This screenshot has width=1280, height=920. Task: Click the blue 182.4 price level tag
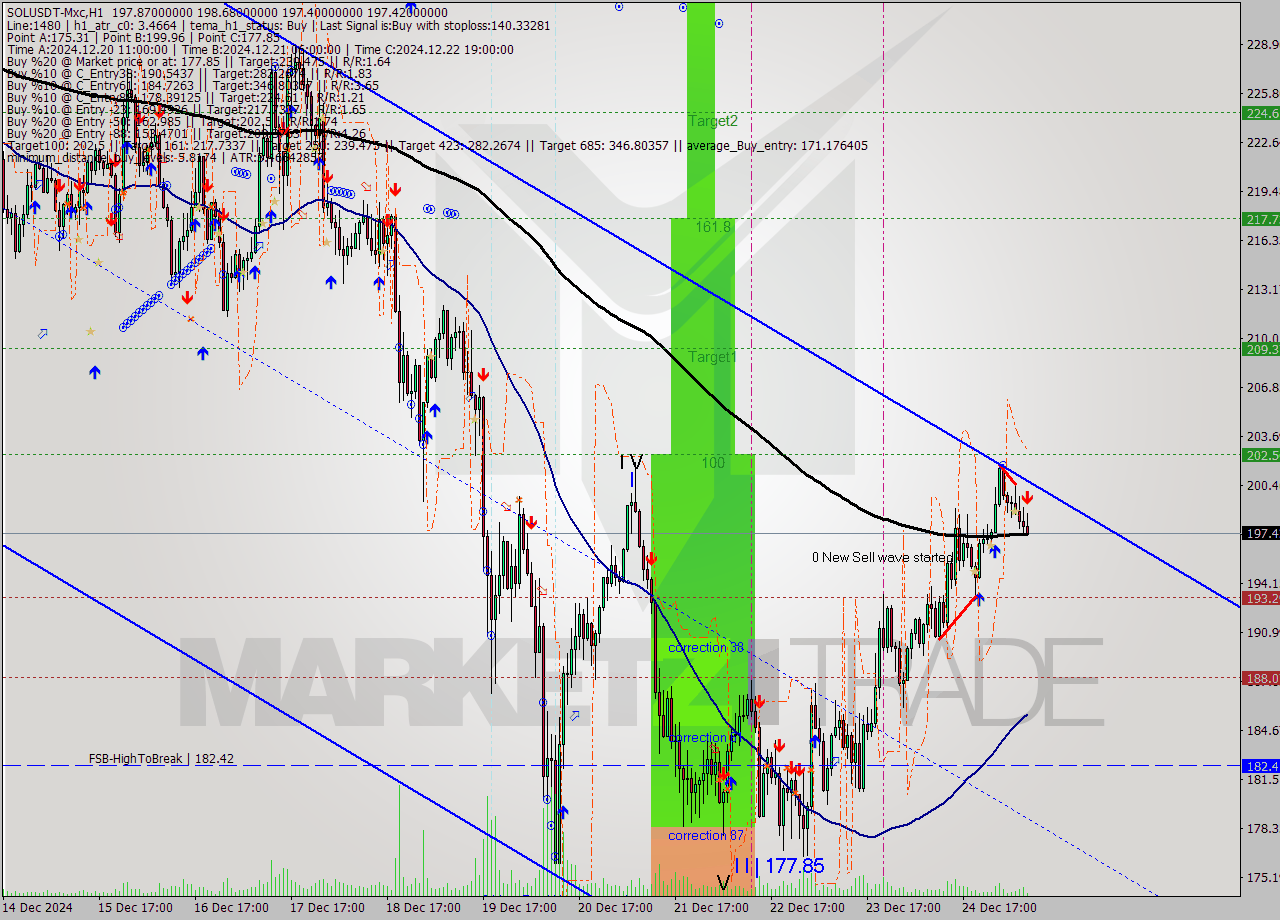coord(1260,766)
